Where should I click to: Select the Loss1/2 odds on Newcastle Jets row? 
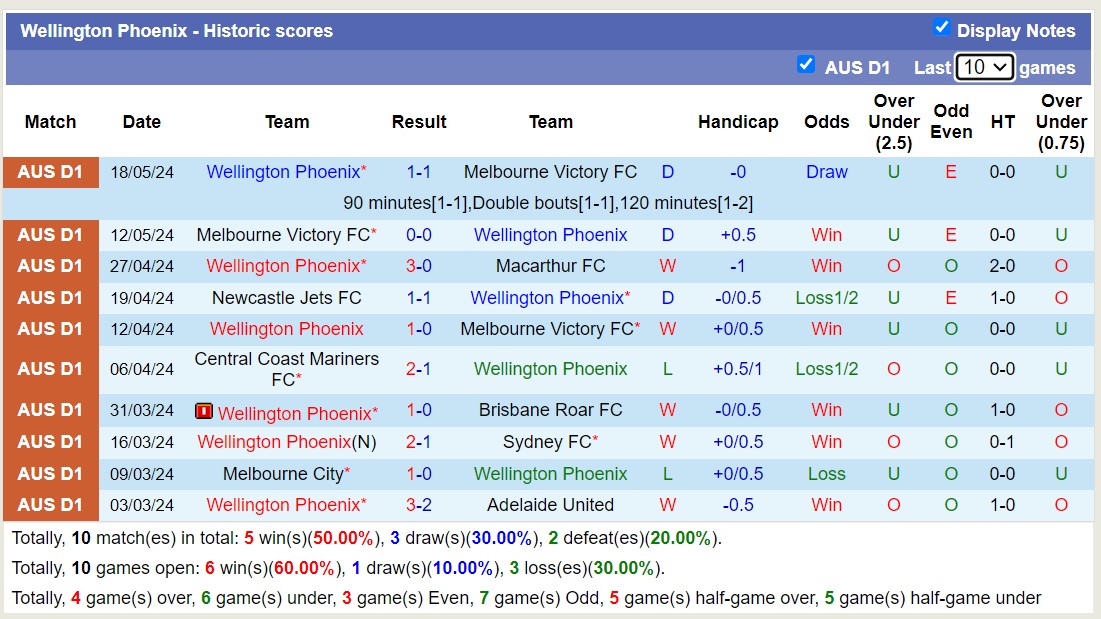826,297
